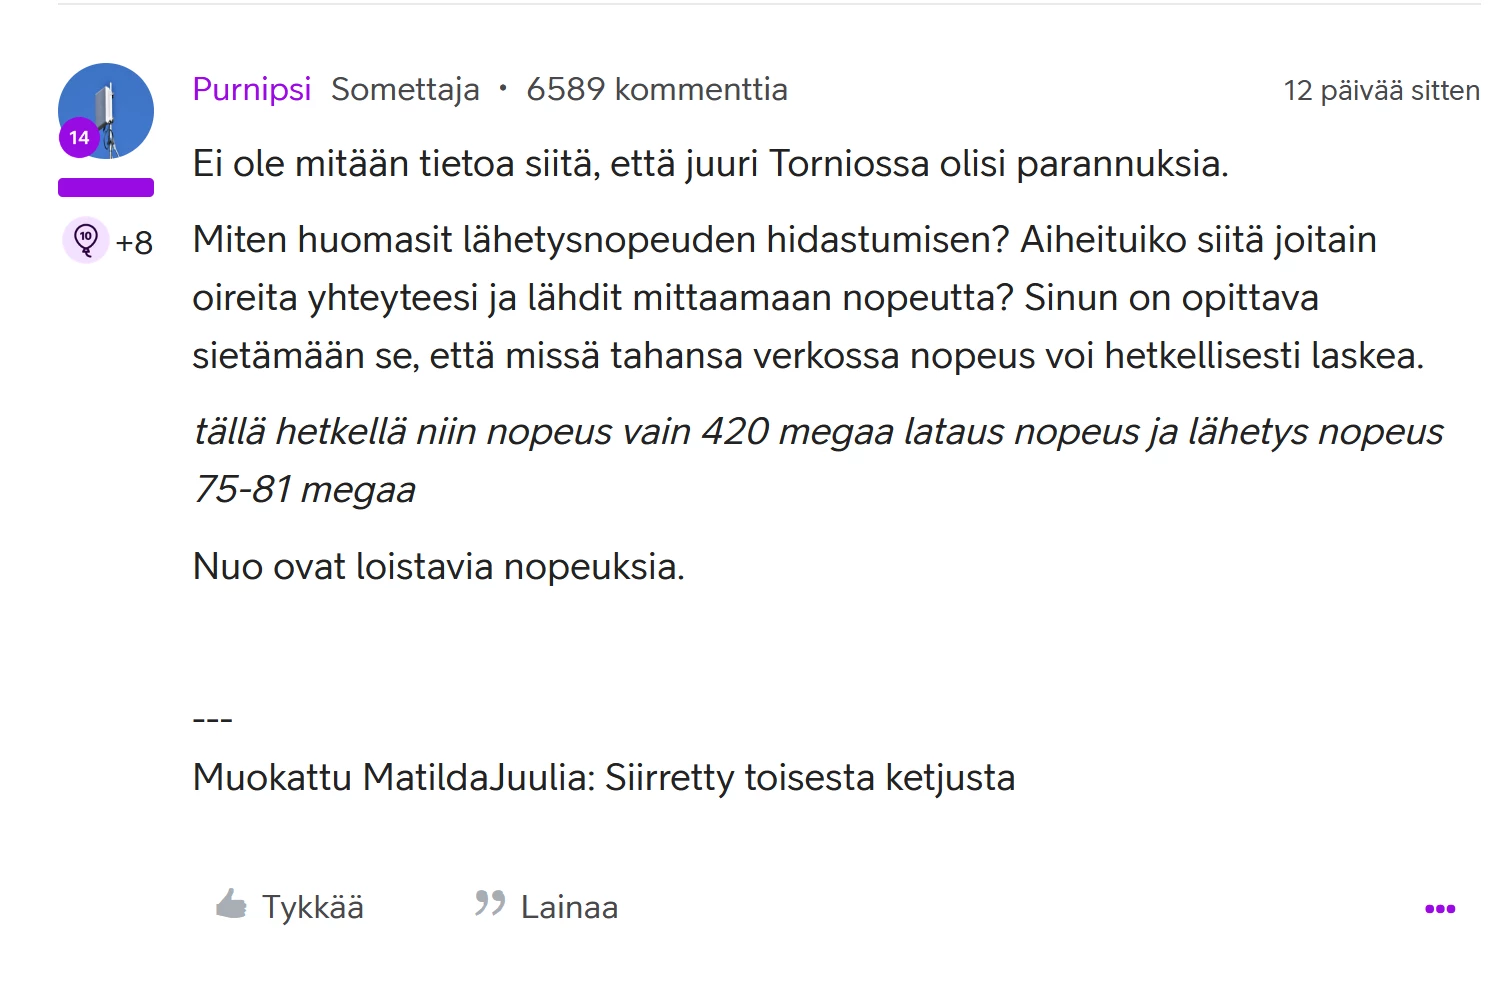Click the sentence "Nuo ovat loistavia nopeuksia."

tap(438, 567)
